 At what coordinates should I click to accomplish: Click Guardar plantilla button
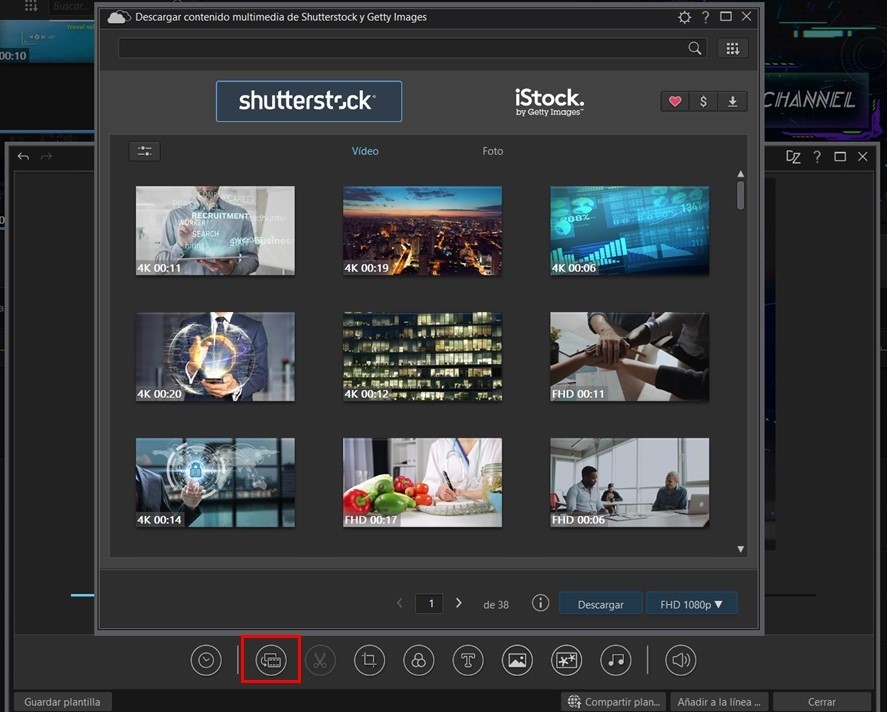[x=62, y=702]
